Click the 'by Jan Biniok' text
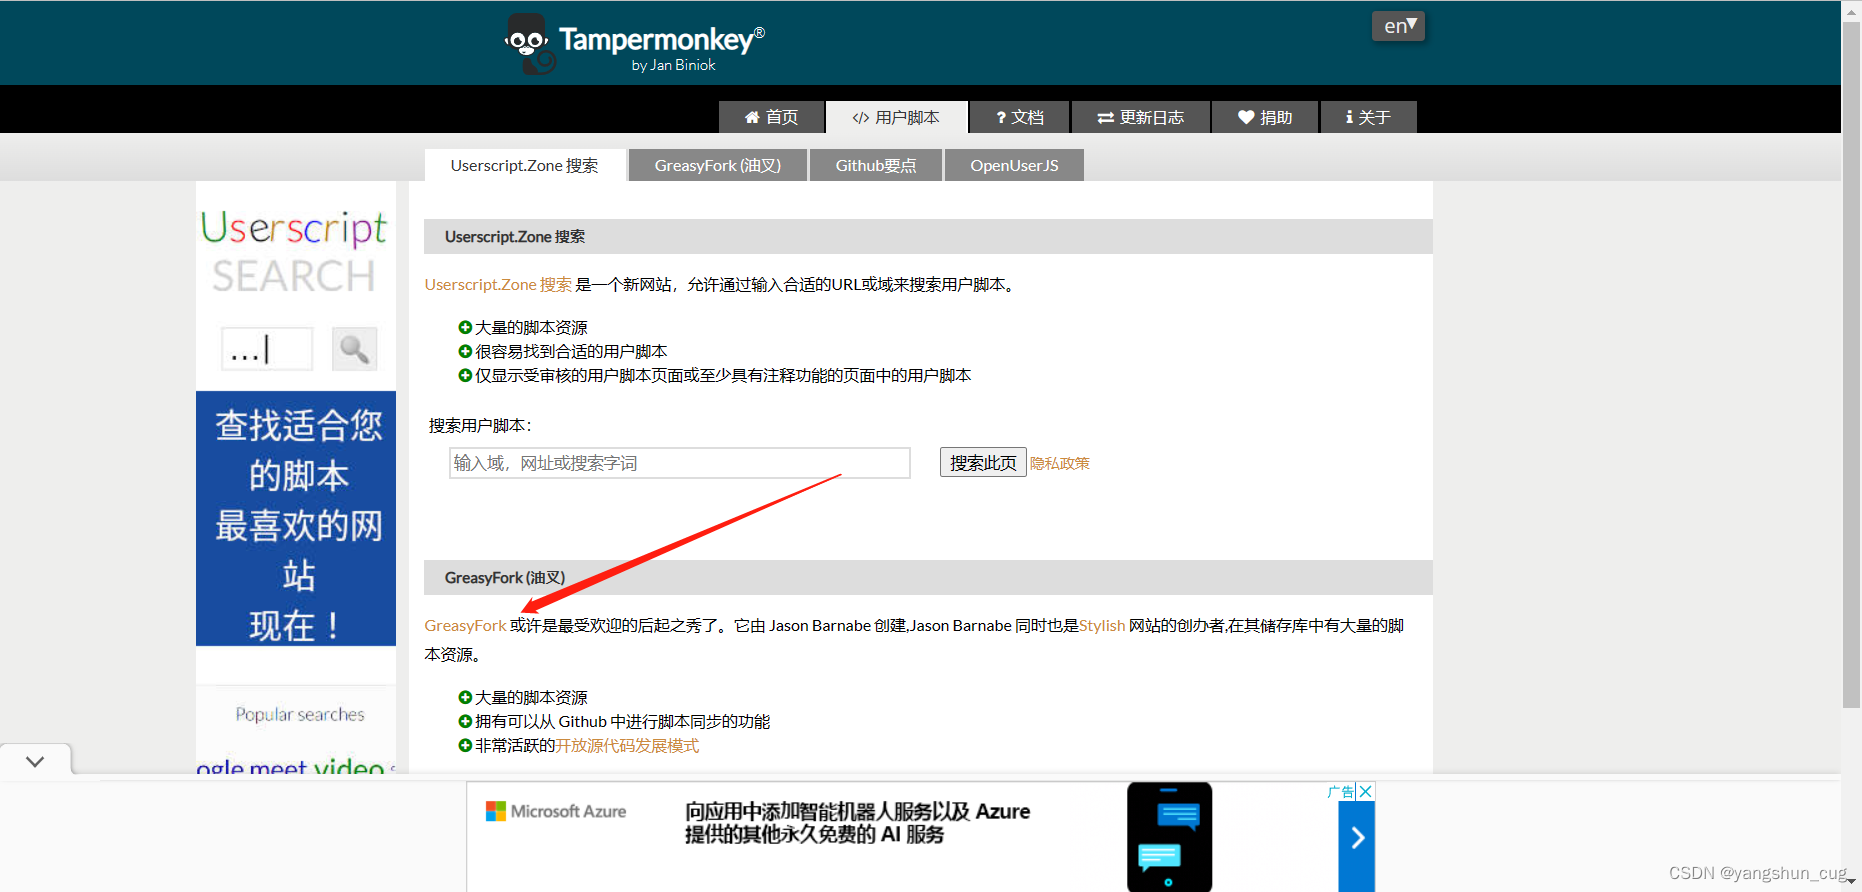The image size is (1862, 892). (673, 65)
